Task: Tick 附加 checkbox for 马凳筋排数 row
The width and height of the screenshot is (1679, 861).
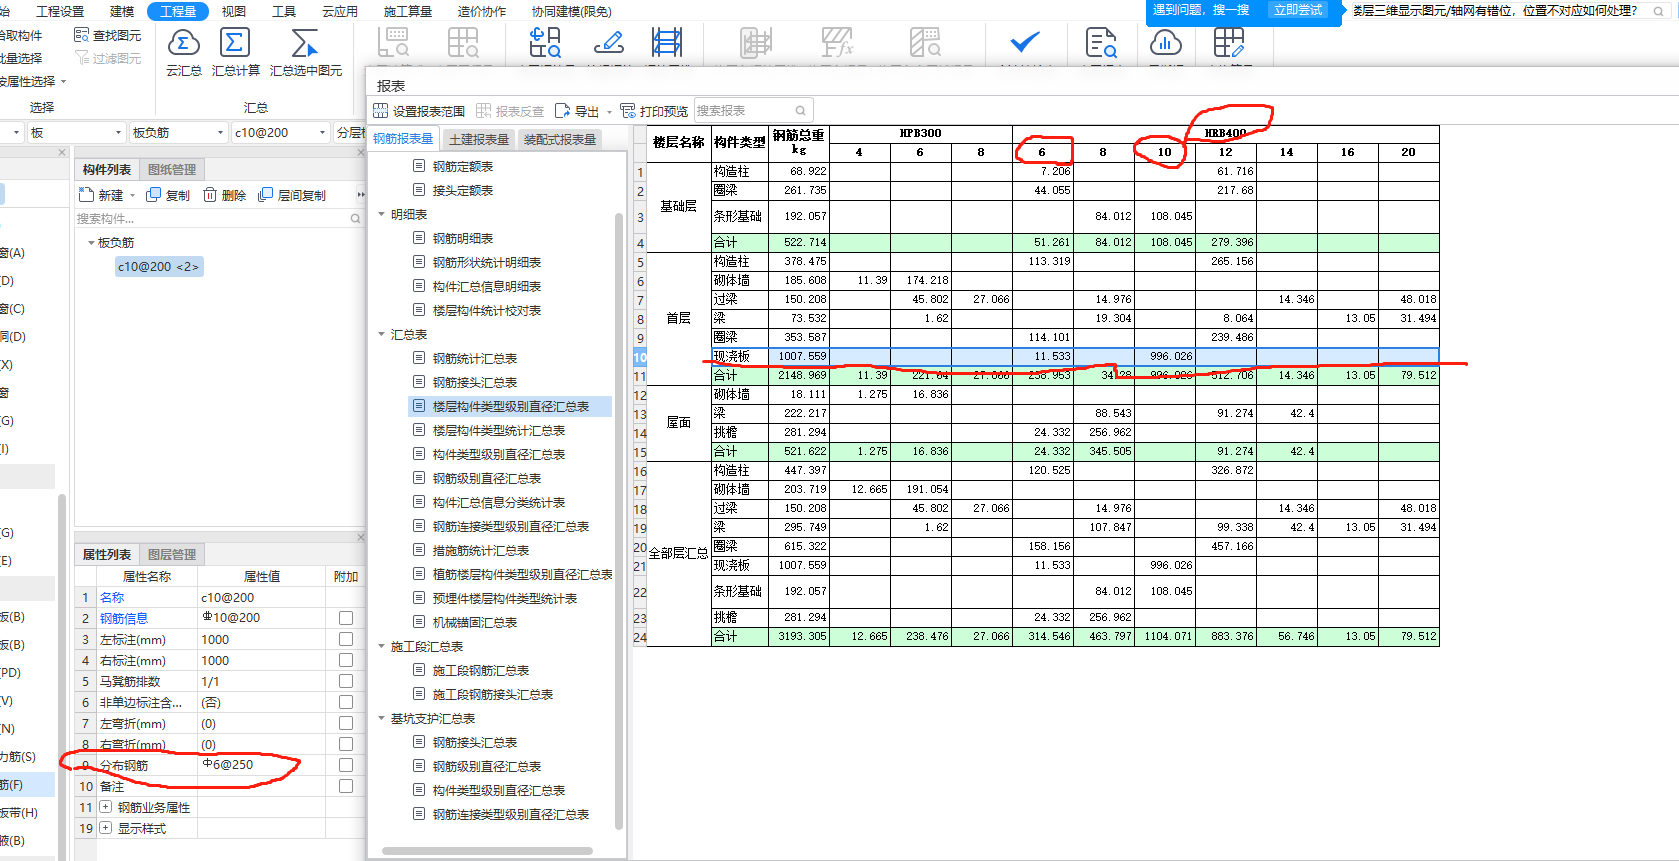Action: coord(346,681)
